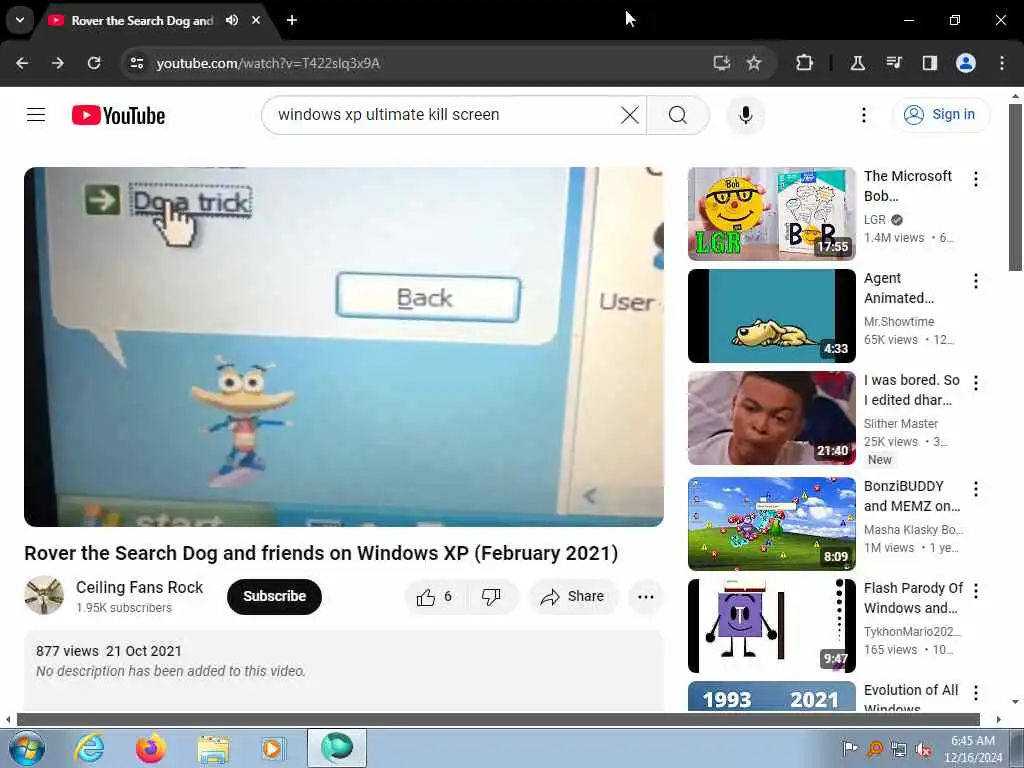Open Chrome Labs flask icon

click(x=857, y=63)
